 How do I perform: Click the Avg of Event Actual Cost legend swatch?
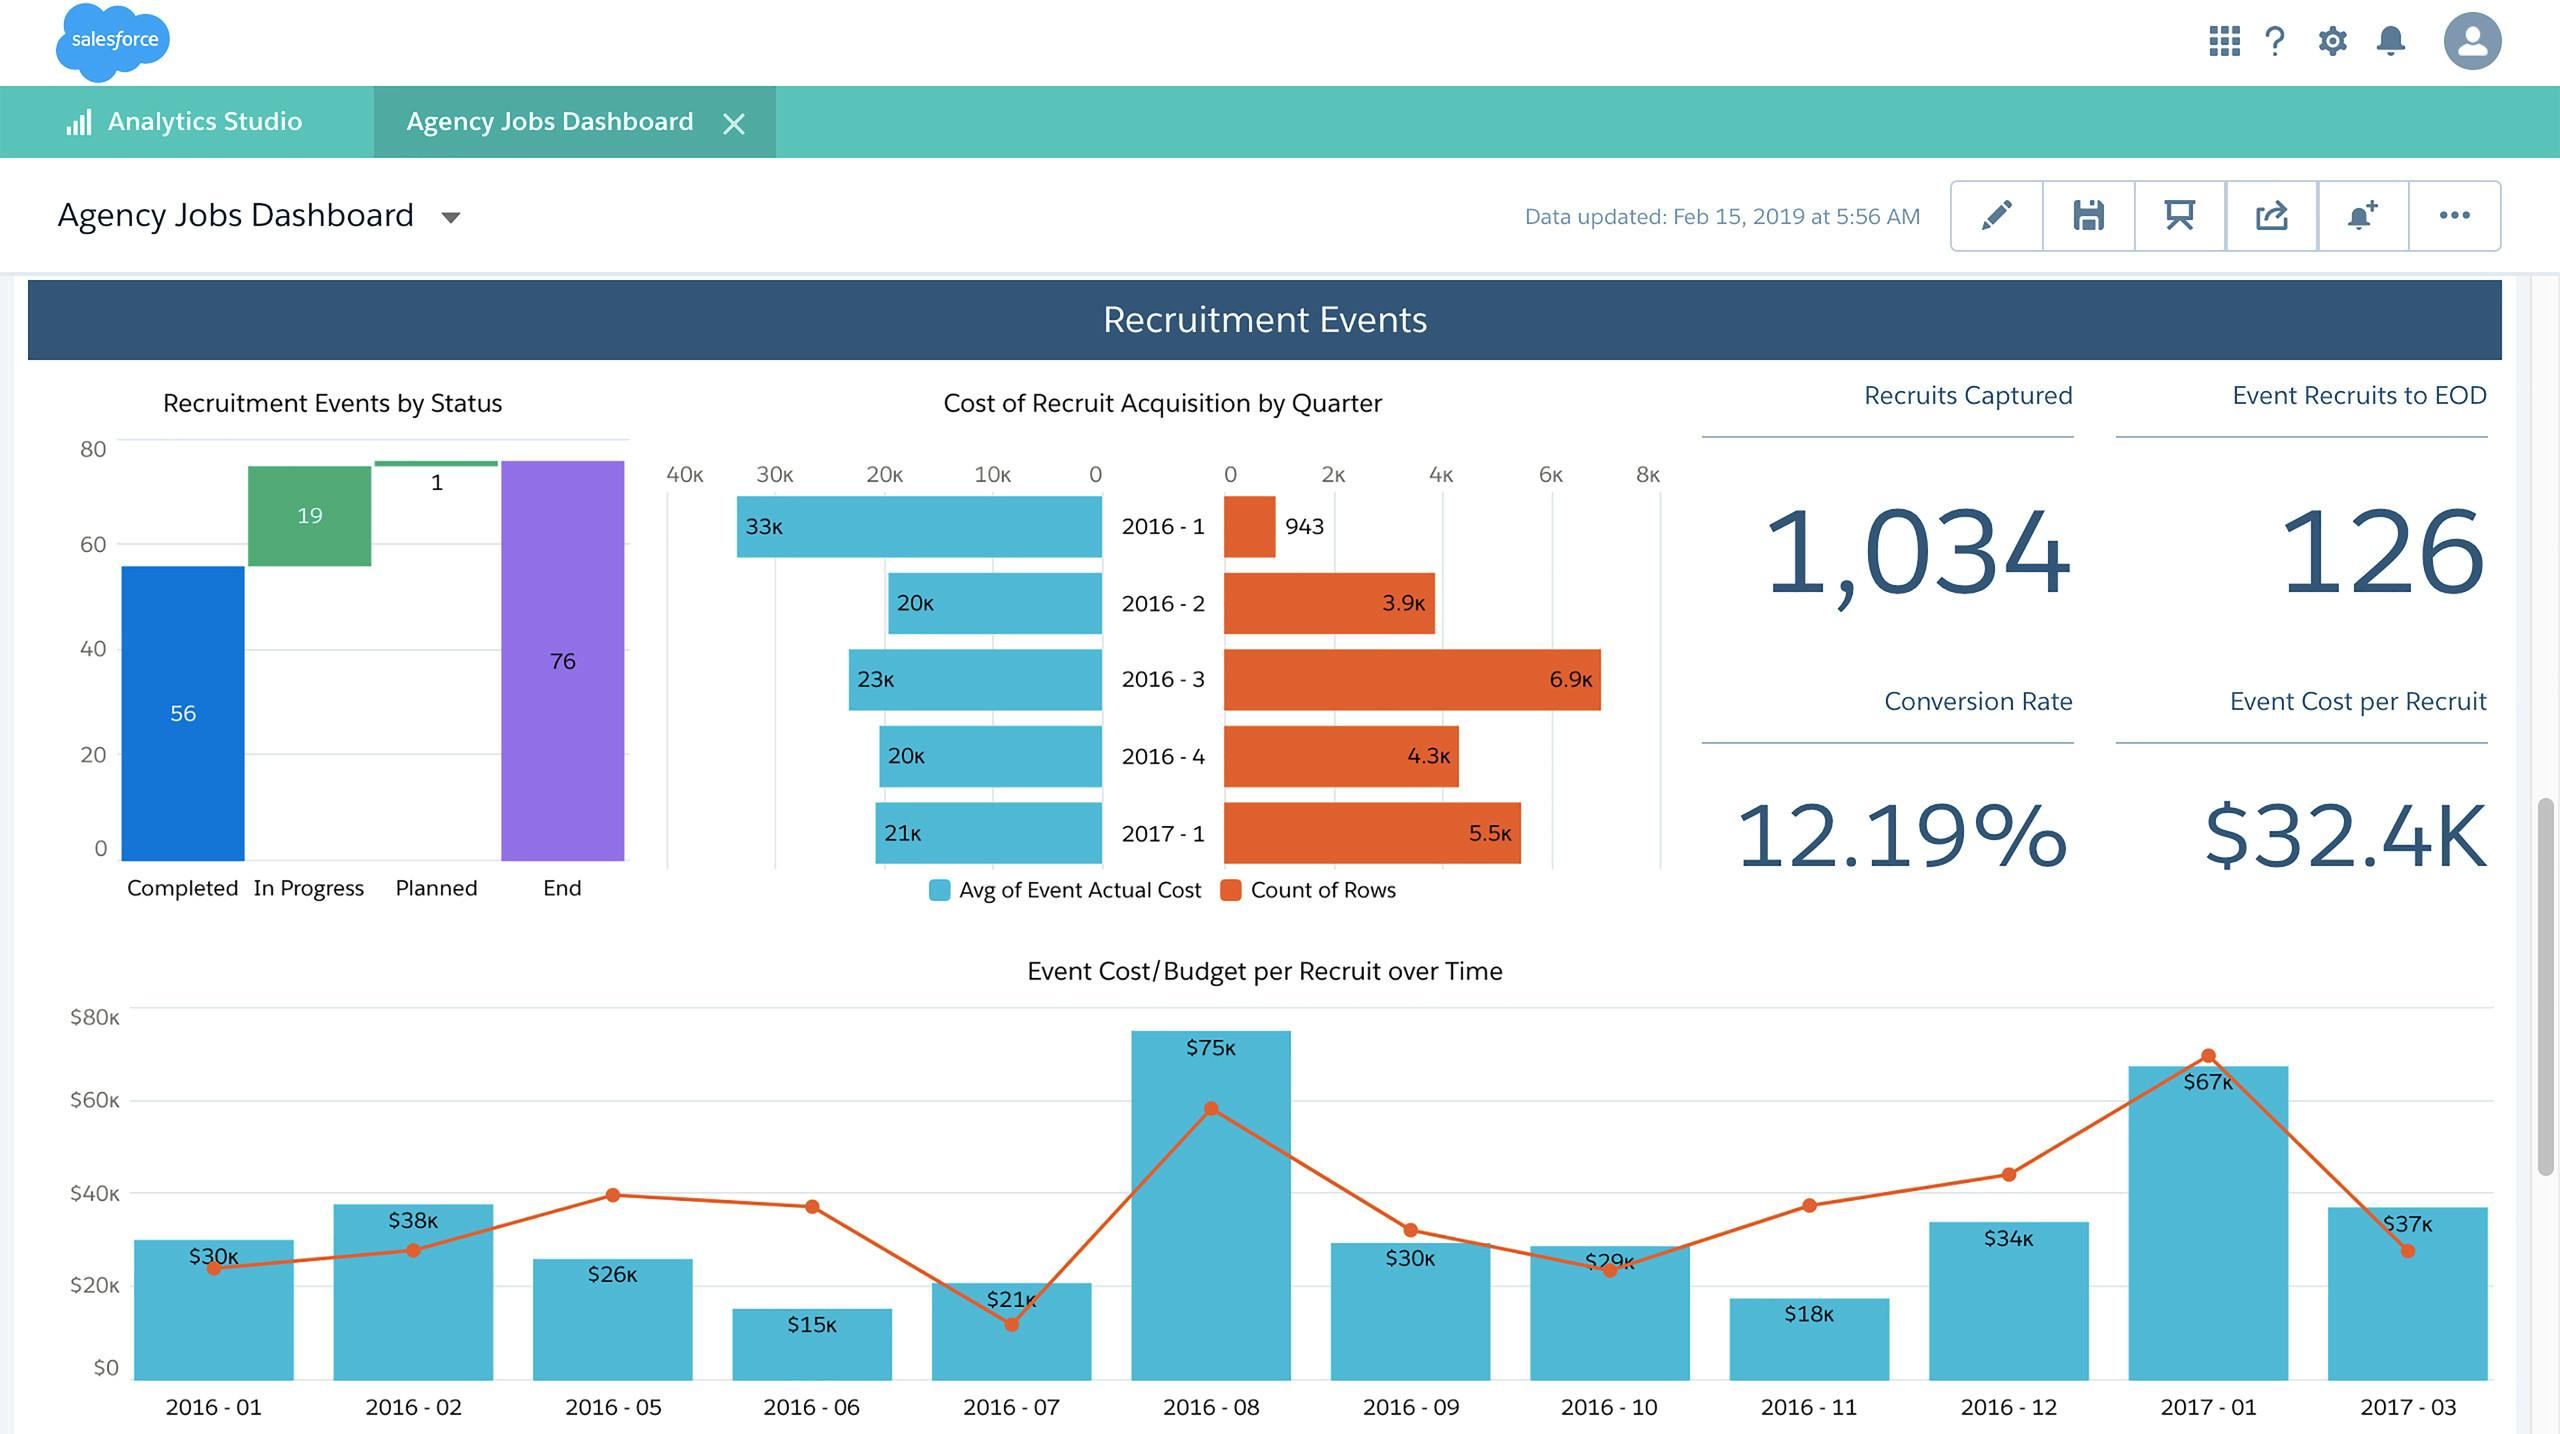[939, 890]
